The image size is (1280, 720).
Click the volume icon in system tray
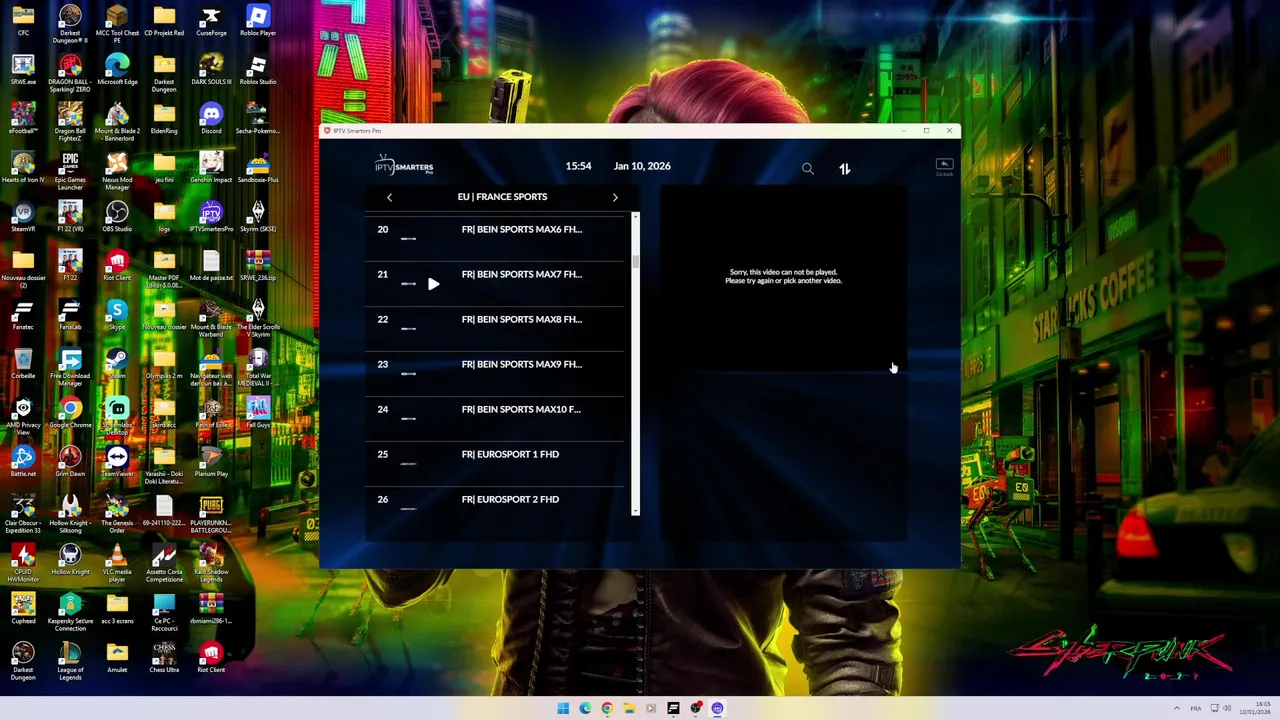1227,708
